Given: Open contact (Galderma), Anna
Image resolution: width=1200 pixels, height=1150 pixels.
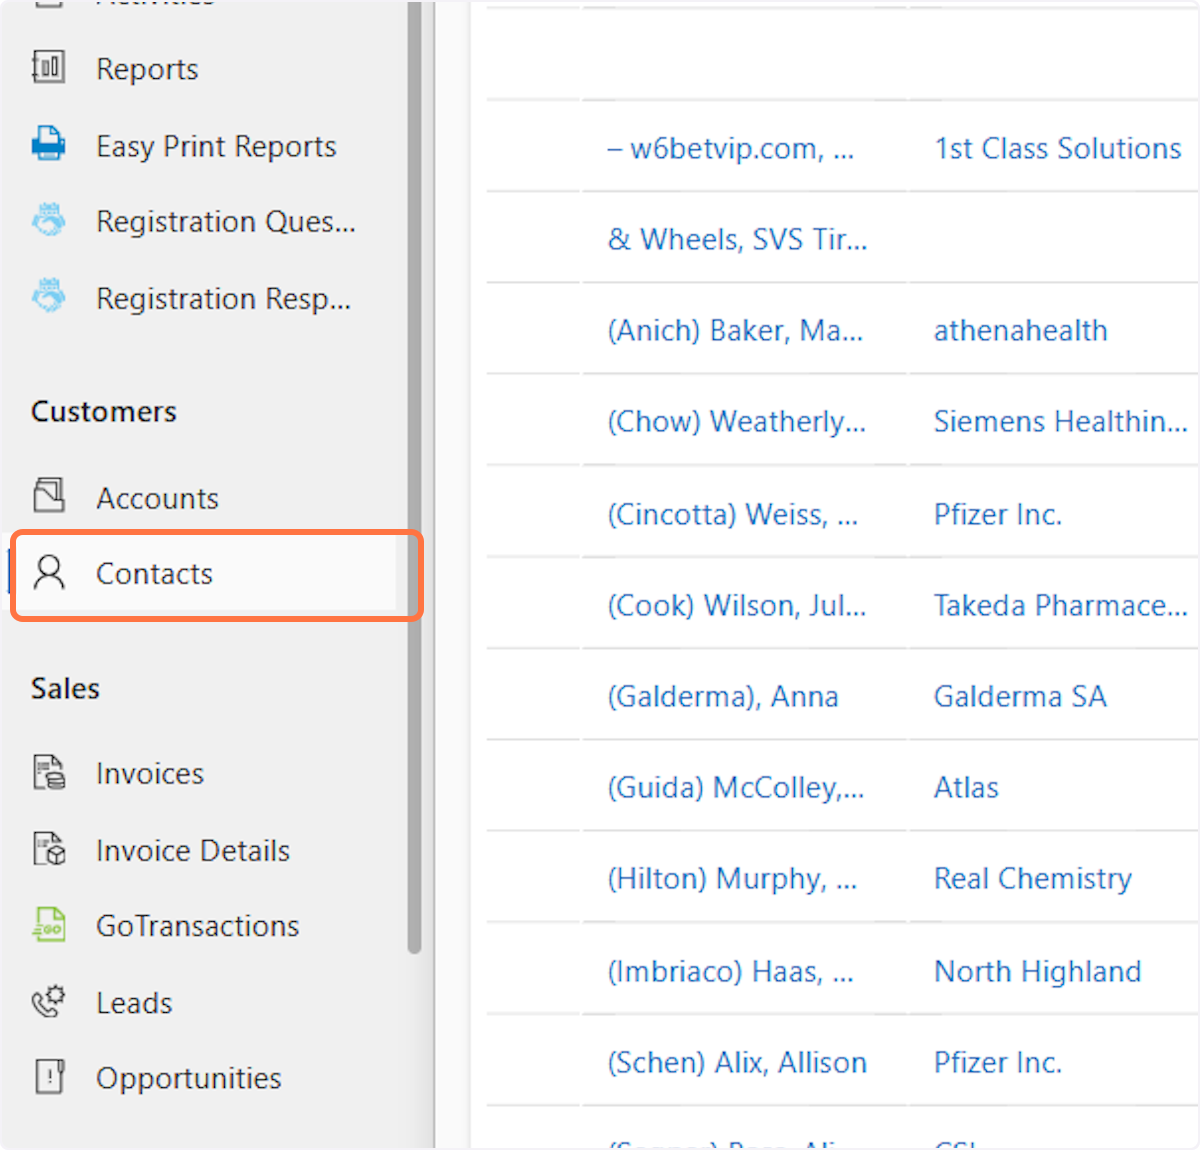Looking at the screenshot, I should coord(723,697).
